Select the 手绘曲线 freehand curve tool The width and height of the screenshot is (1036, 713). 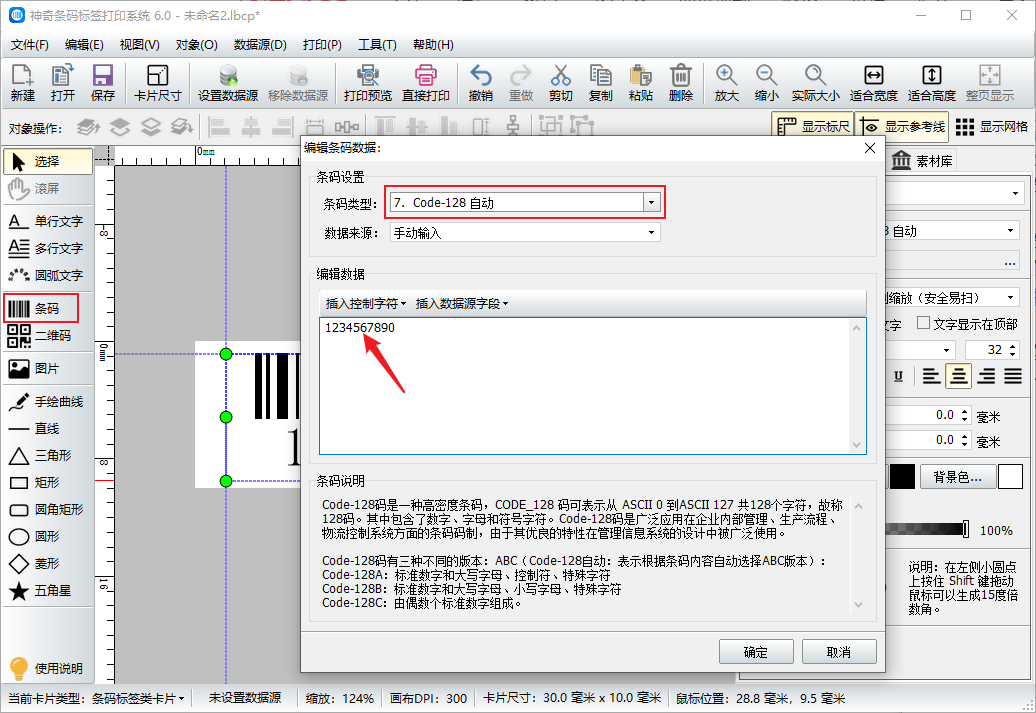[48, 402]
